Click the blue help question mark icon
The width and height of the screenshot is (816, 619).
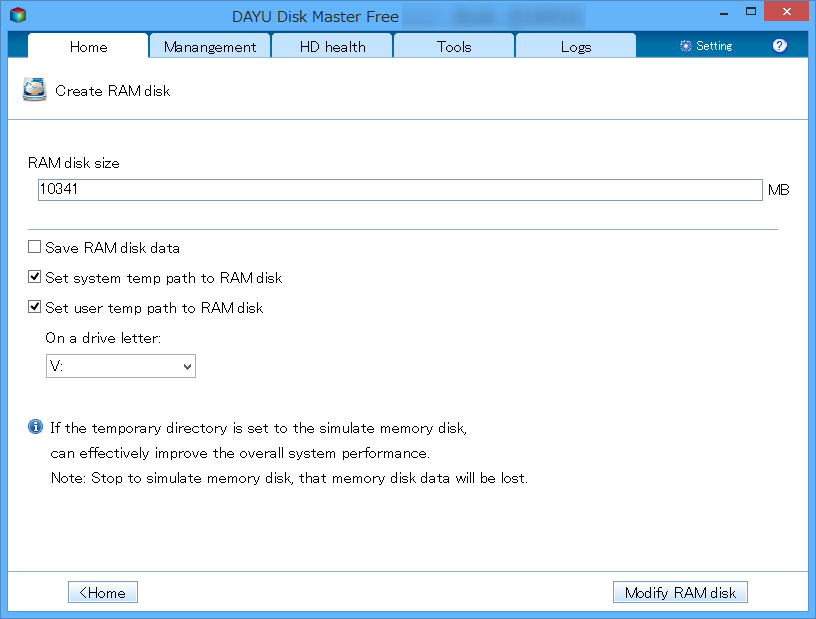pos(779,46)
